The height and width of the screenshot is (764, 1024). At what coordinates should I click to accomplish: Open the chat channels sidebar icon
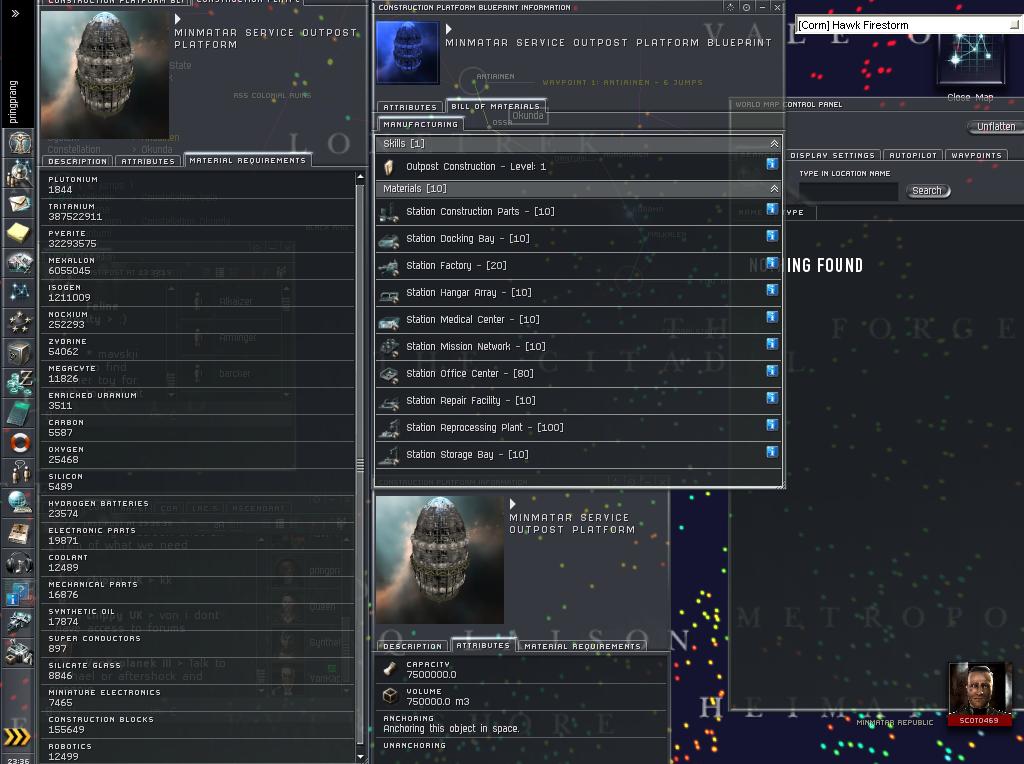tap(18, 471)
